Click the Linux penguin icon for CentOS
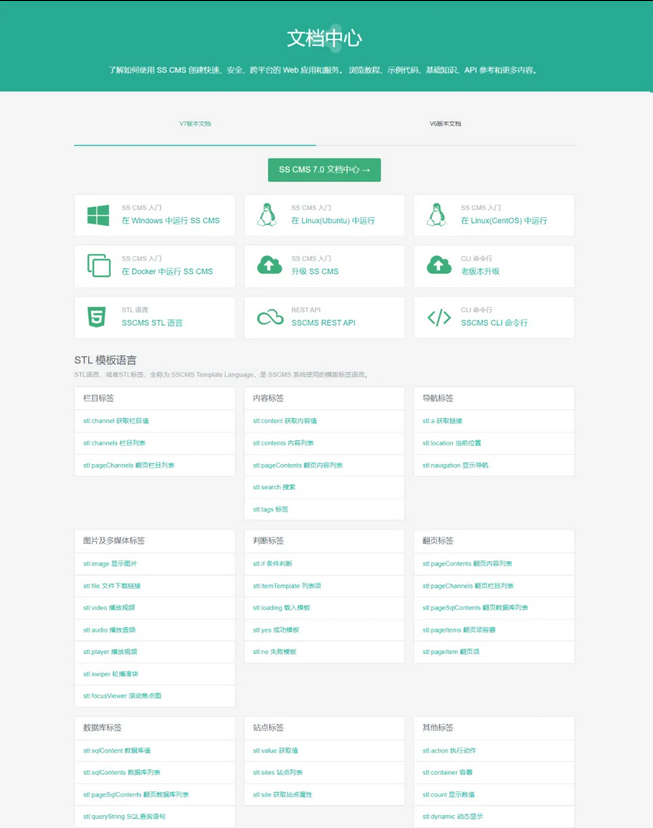 (436, 215)
